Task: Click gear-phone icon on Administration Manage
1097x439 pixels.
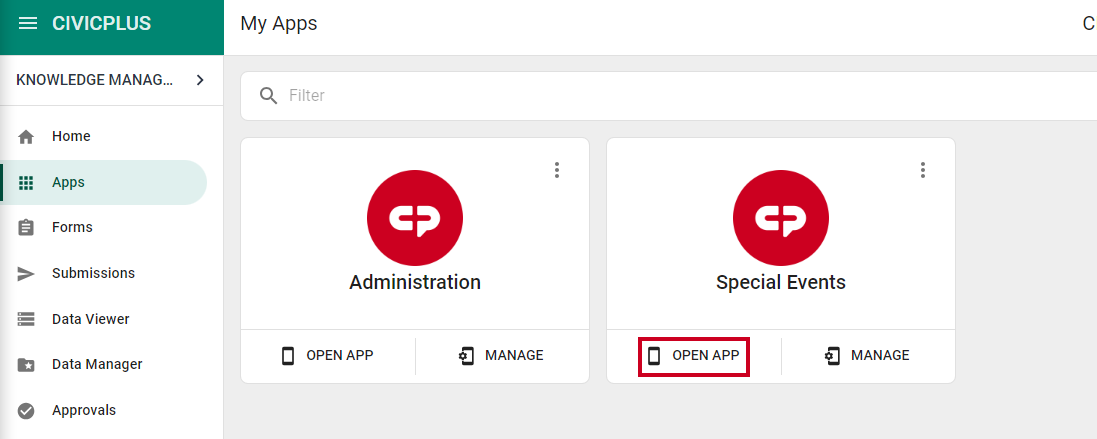Action: click(466, 356)
